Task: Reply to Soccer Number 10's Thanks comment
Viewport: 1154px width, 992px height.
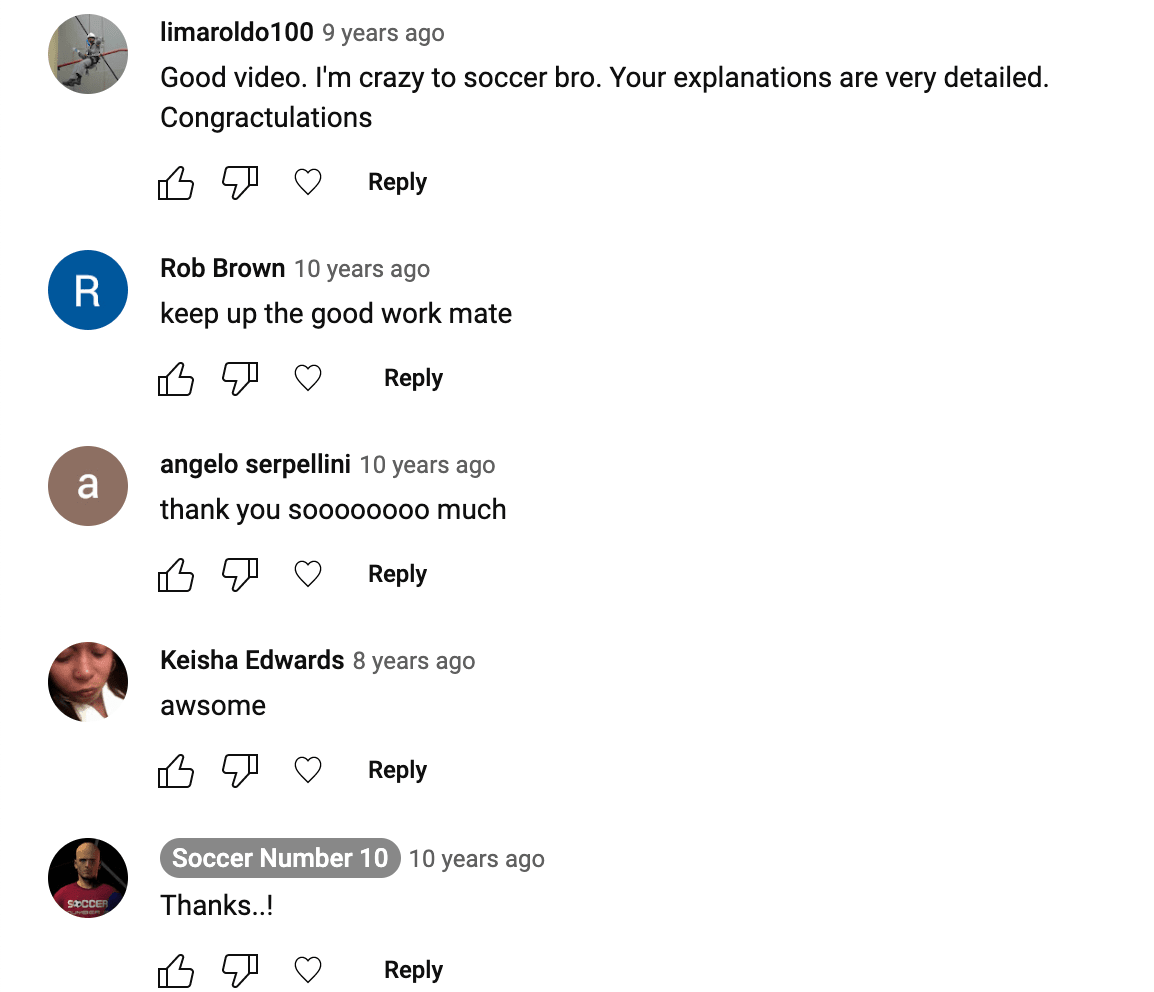Action: tap(413, 970)
